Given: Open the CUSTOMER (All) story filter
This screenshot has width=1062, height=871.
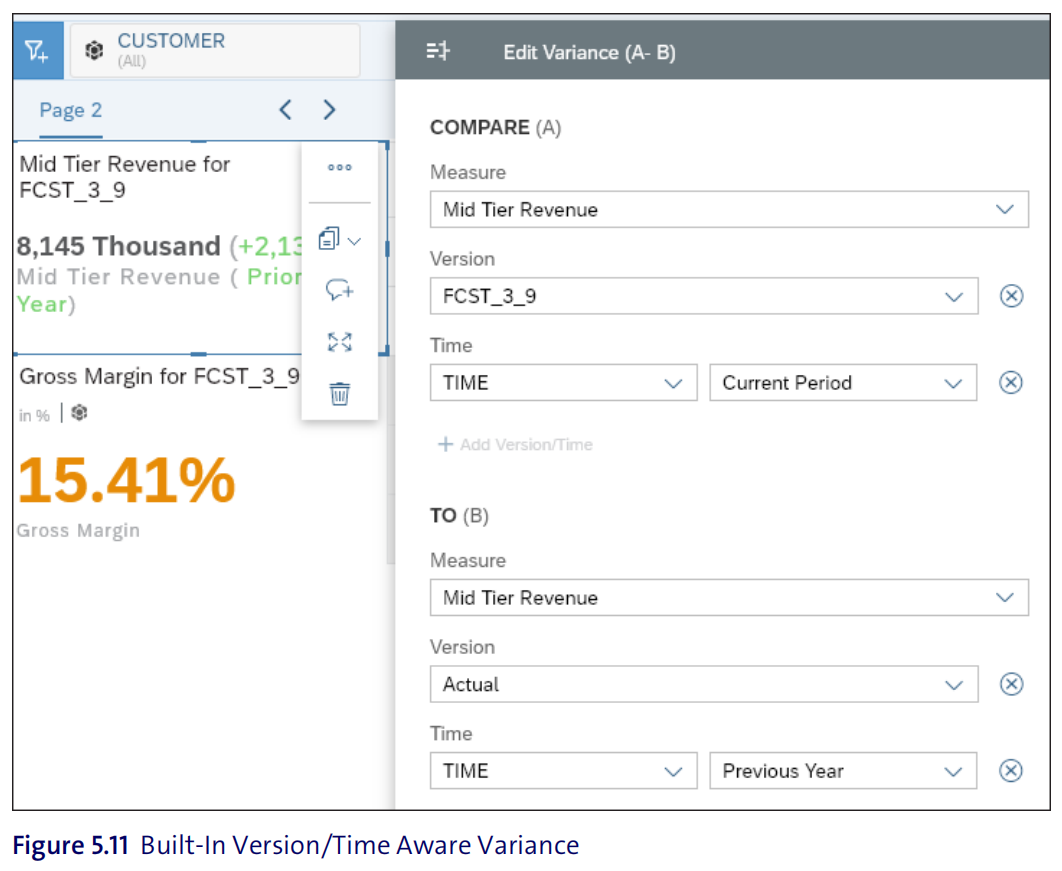Looking at the screenshot, I should click(215, 51).
